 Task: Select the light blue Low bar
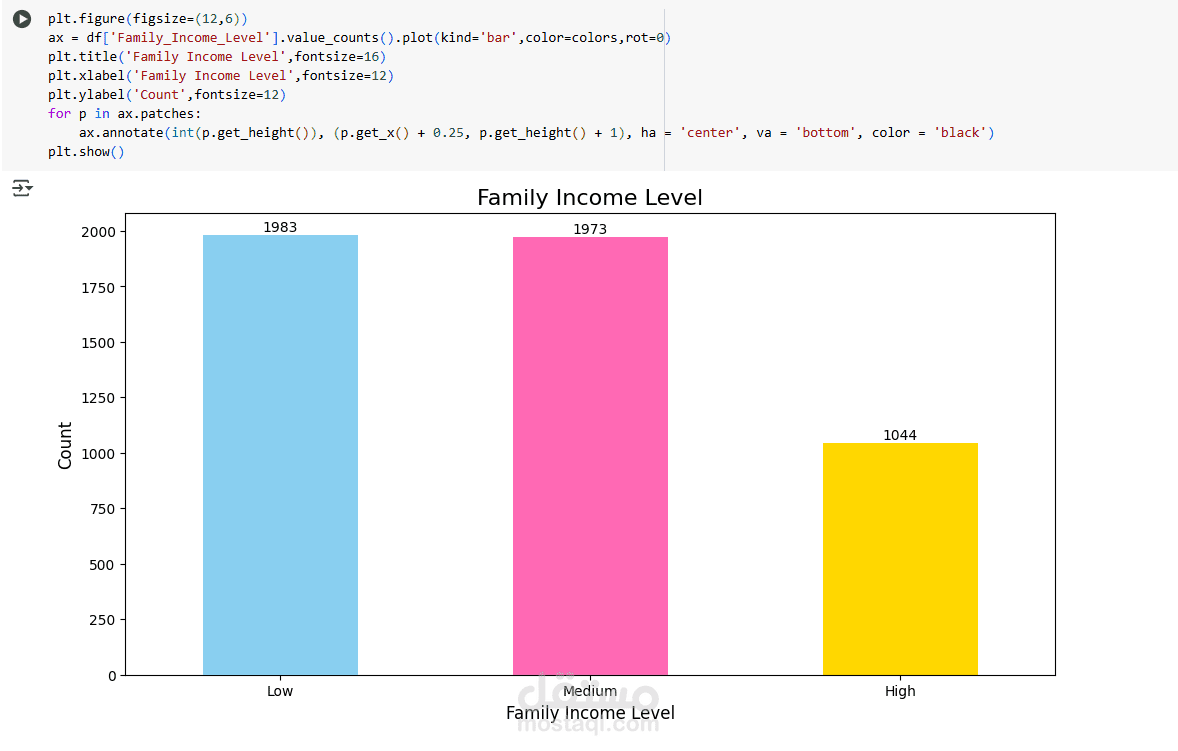pos(280,455)
